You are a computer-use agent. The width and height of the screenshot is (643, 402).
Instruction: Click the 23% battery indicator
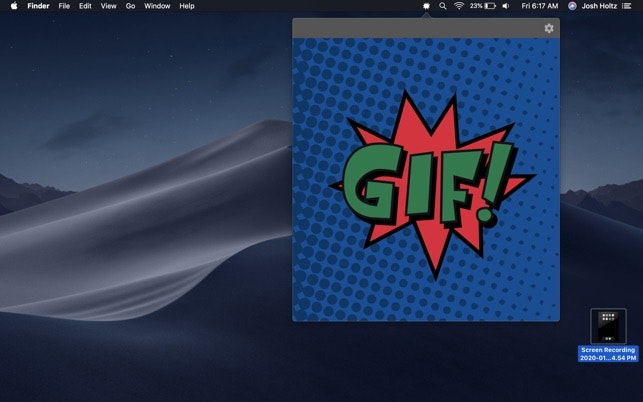(483, 6)
